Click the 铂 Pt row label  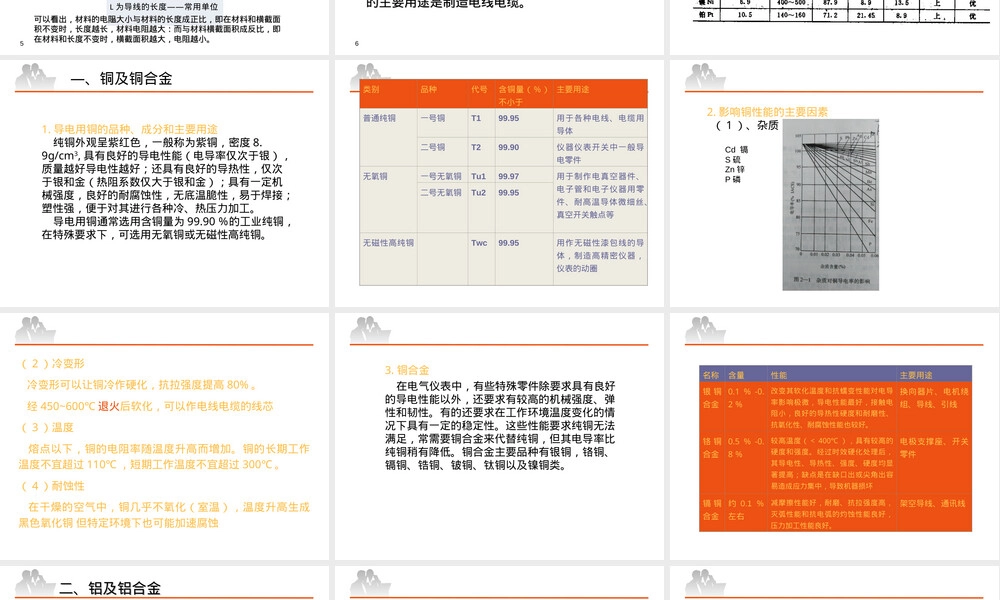pos(706,15)
